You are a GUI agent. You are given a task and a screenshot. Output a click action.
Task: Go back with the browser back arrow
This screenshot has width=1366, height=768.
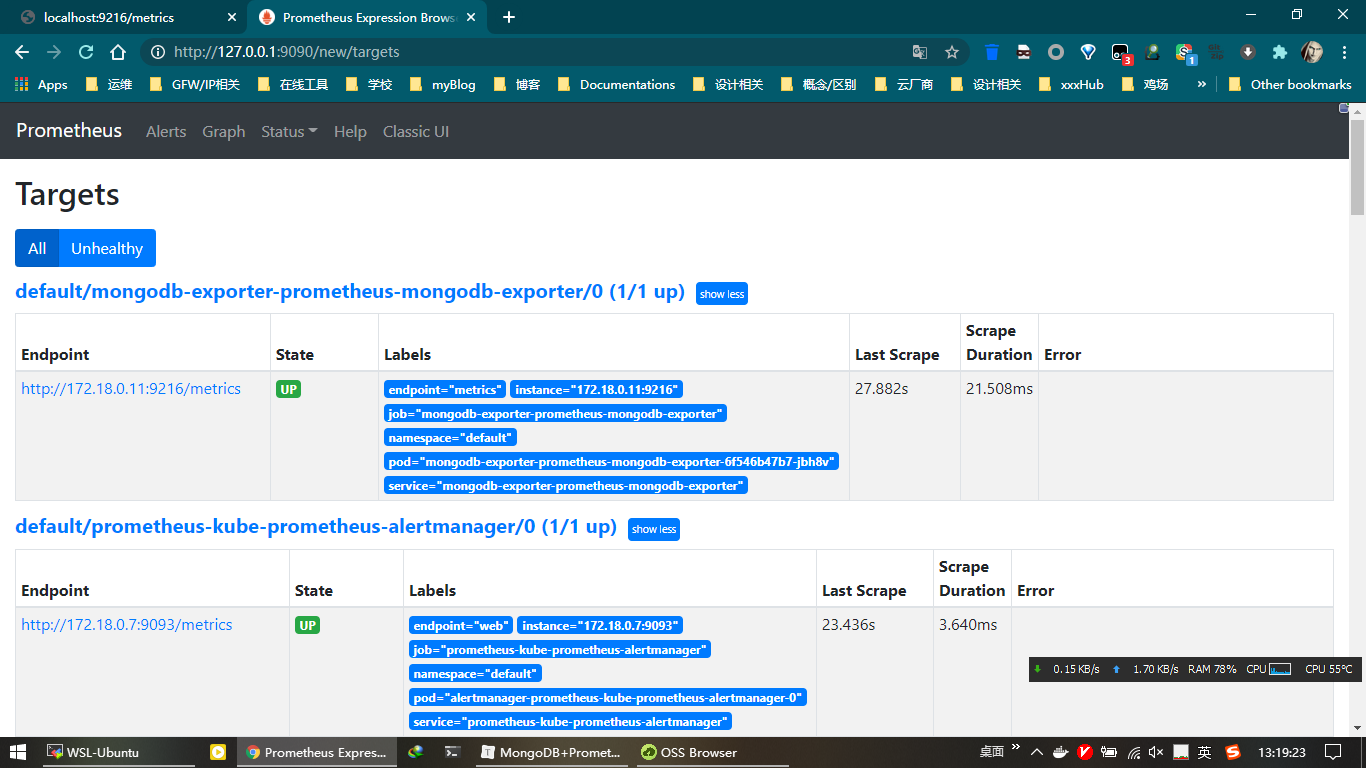point(22,52)
